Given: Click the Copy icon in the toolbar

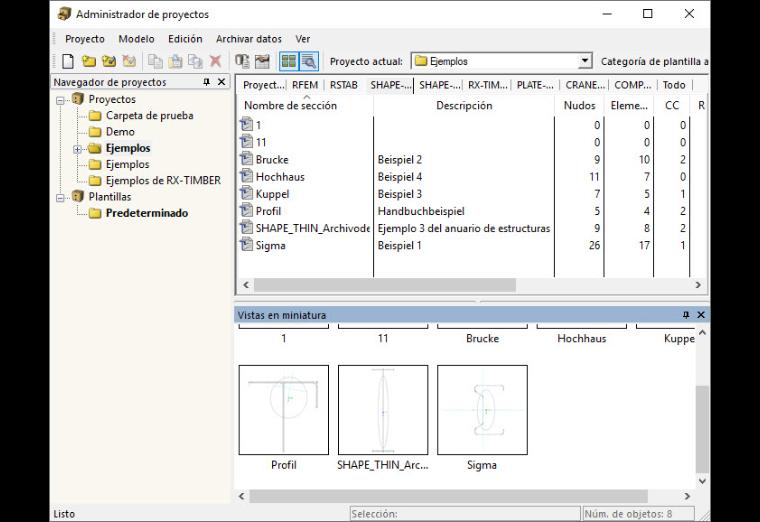Looking at the screenshot, I should click(155, 62).
